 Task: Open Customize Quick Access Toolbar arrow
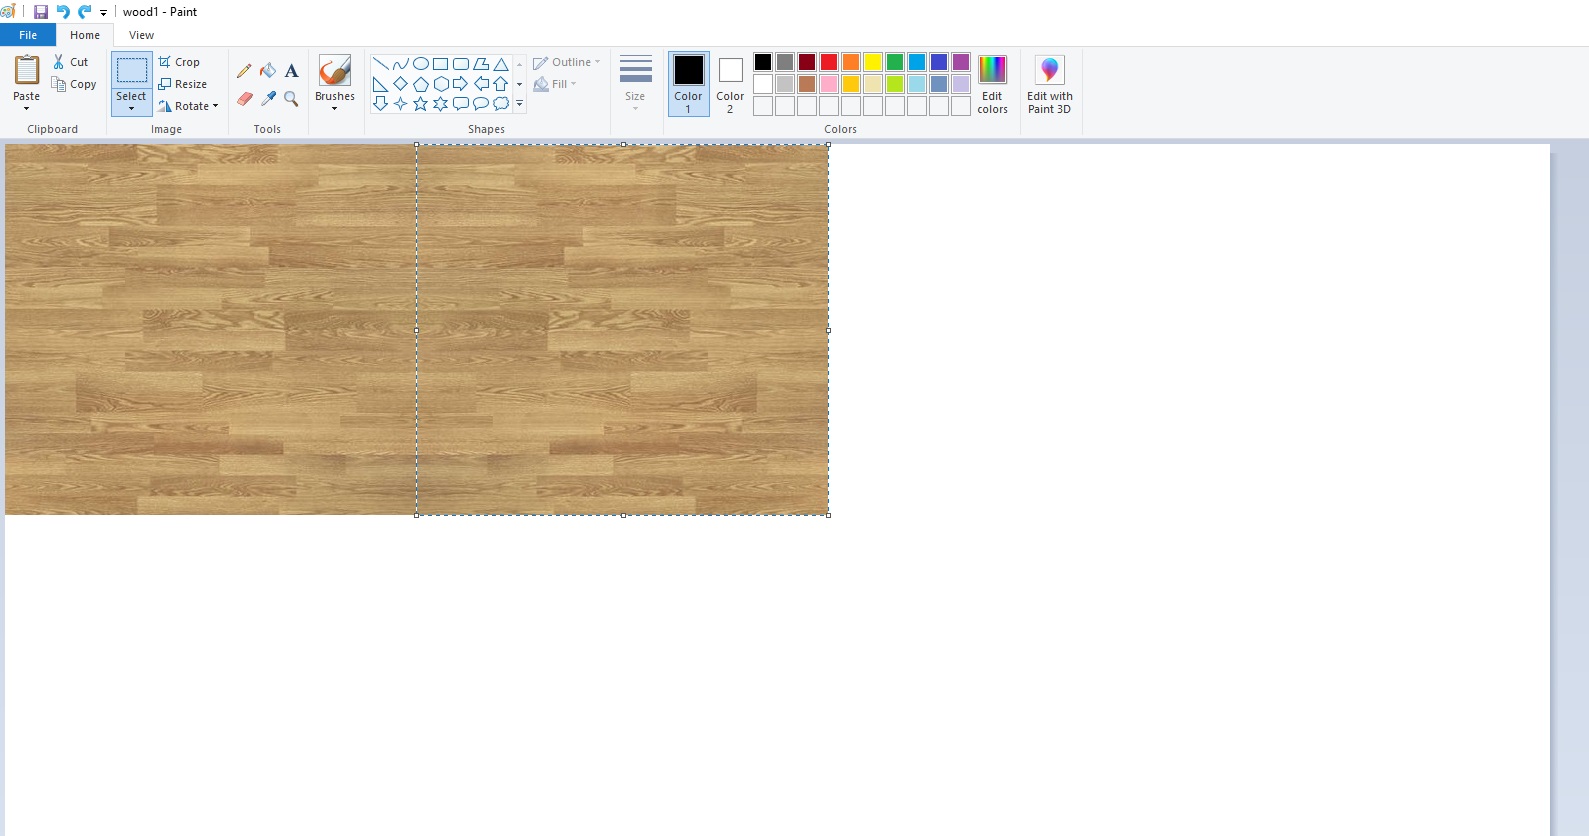pyautogui.click(x=103, y=13)
